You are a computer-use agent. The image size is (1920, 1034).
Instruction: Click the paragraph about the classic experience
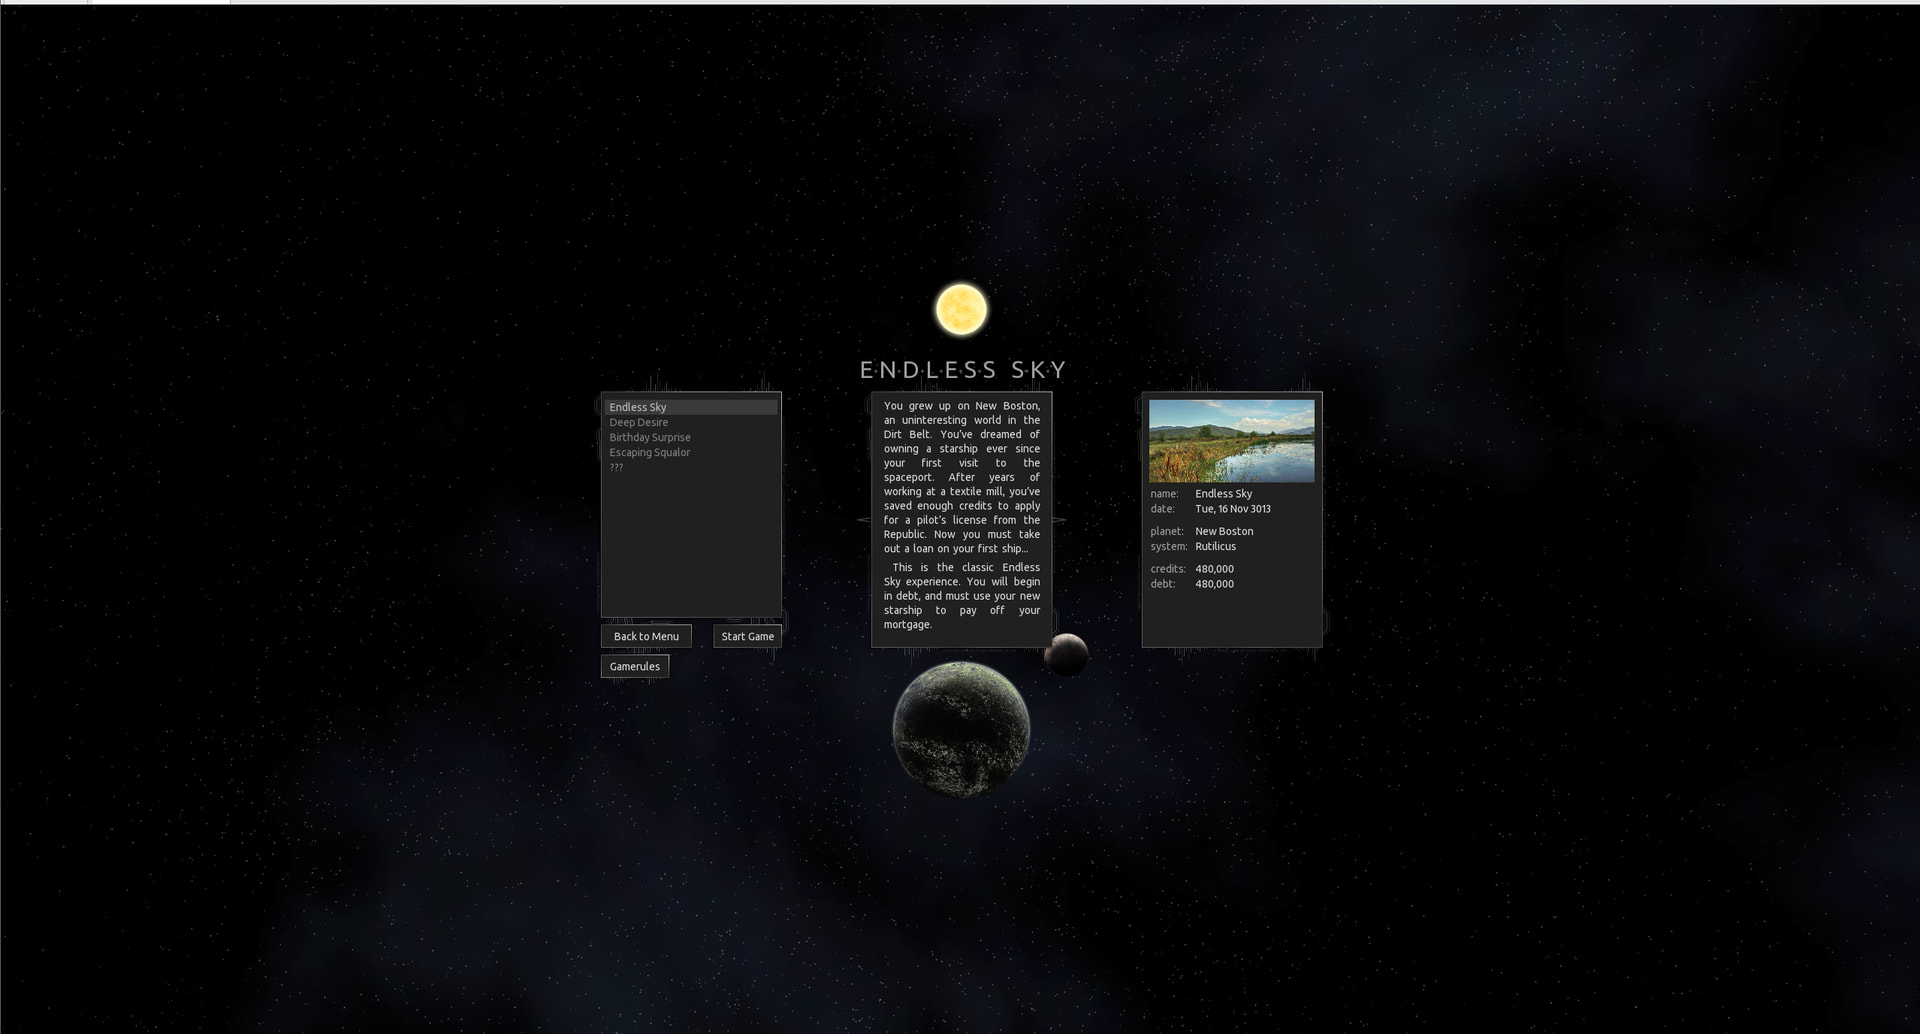(x=961, y=596)
